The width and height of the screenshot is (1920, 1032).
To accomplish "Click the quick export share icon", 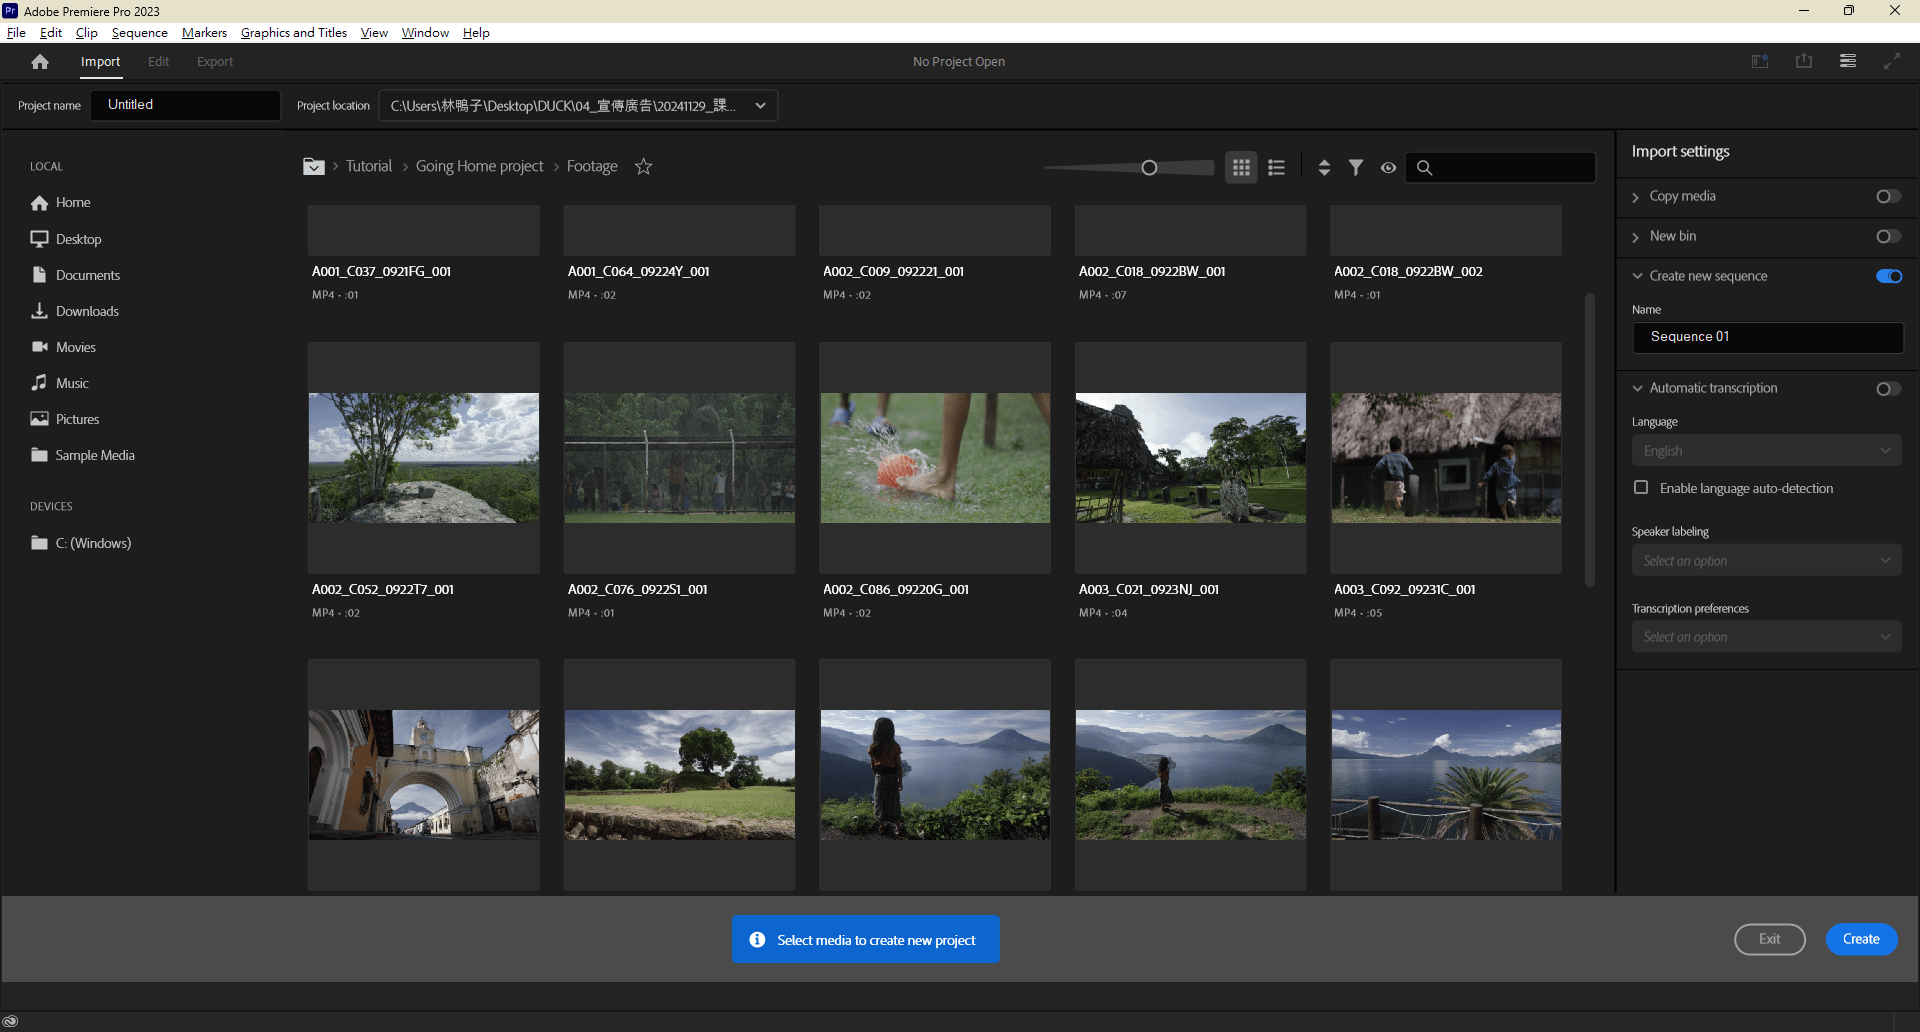I will coord(1804,61).
